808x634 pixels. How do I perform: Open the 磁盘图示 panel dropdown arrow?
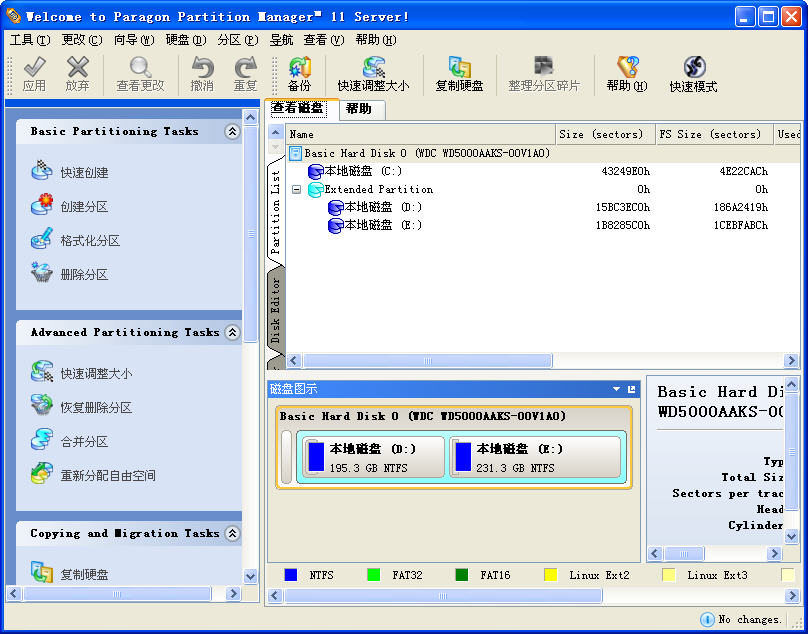618,389
